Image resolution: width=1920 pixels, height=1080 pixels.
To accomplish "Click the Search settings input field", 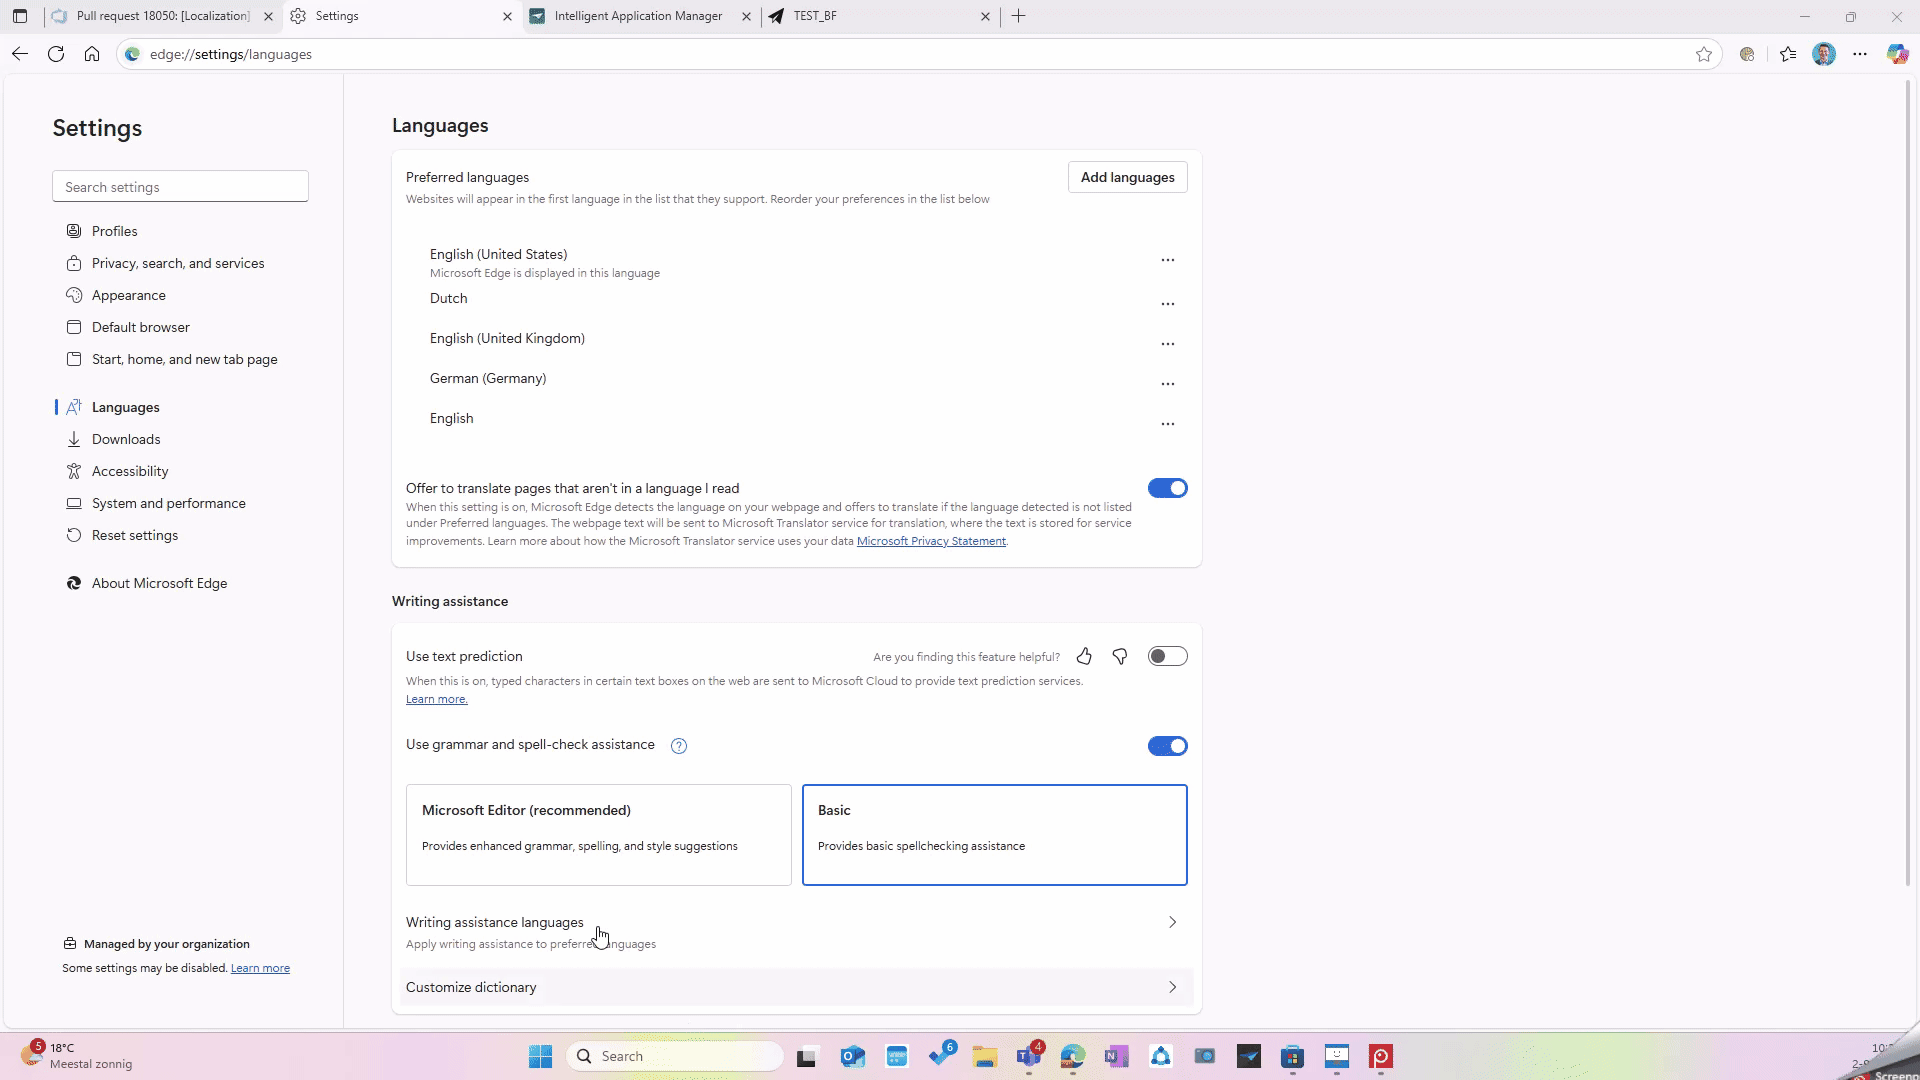I will point(180,186).
